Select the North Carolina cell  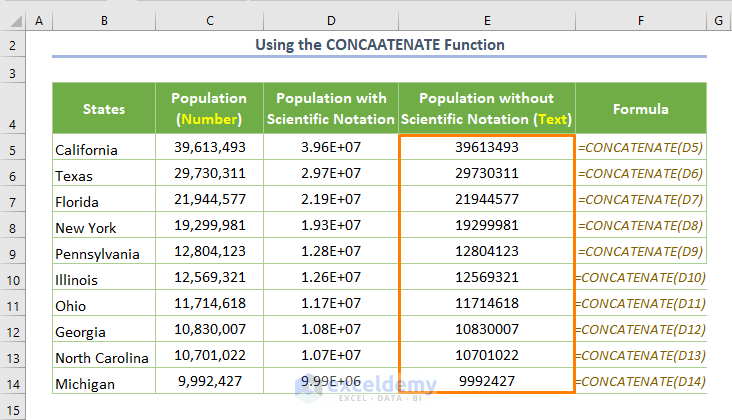coord(104,357)
